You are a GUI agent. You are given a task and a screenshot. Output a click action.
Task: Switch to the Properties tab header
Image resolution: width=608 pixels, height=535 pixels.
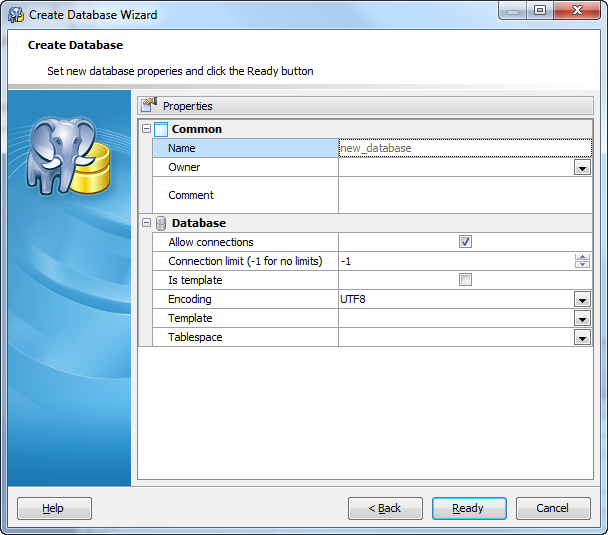click(x=187, y=106)
